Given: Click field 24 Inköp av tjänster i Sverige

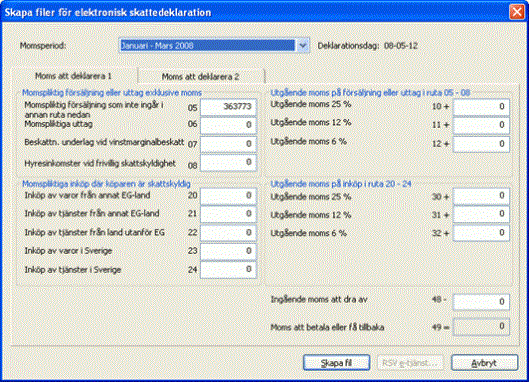Looking at the screenshot, I should pyautogui.click(x=228, y=270).
